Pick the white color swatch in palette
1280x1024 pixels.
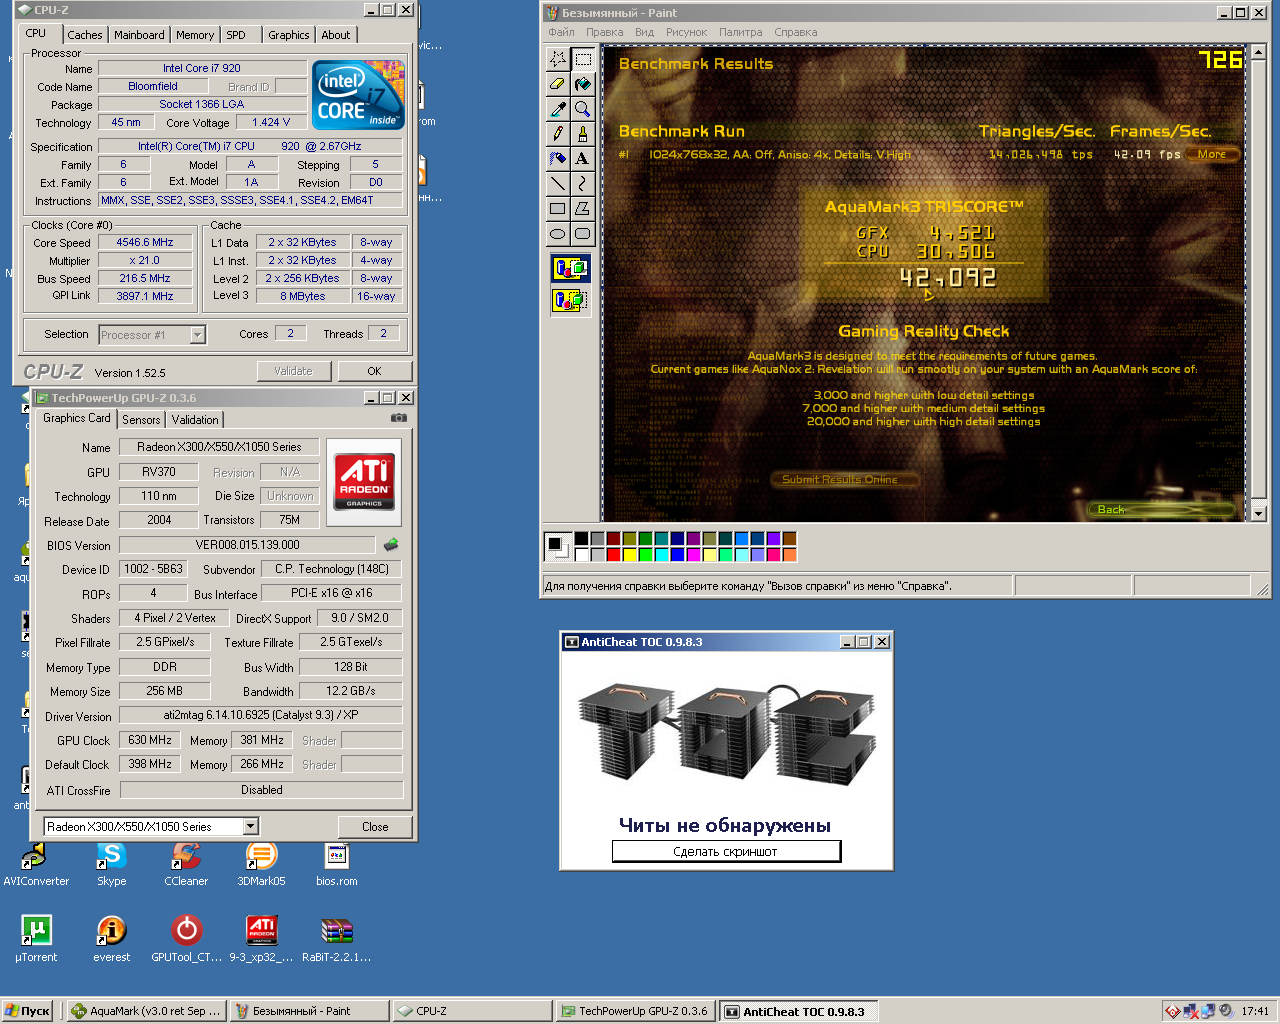(x=581, y=554)
